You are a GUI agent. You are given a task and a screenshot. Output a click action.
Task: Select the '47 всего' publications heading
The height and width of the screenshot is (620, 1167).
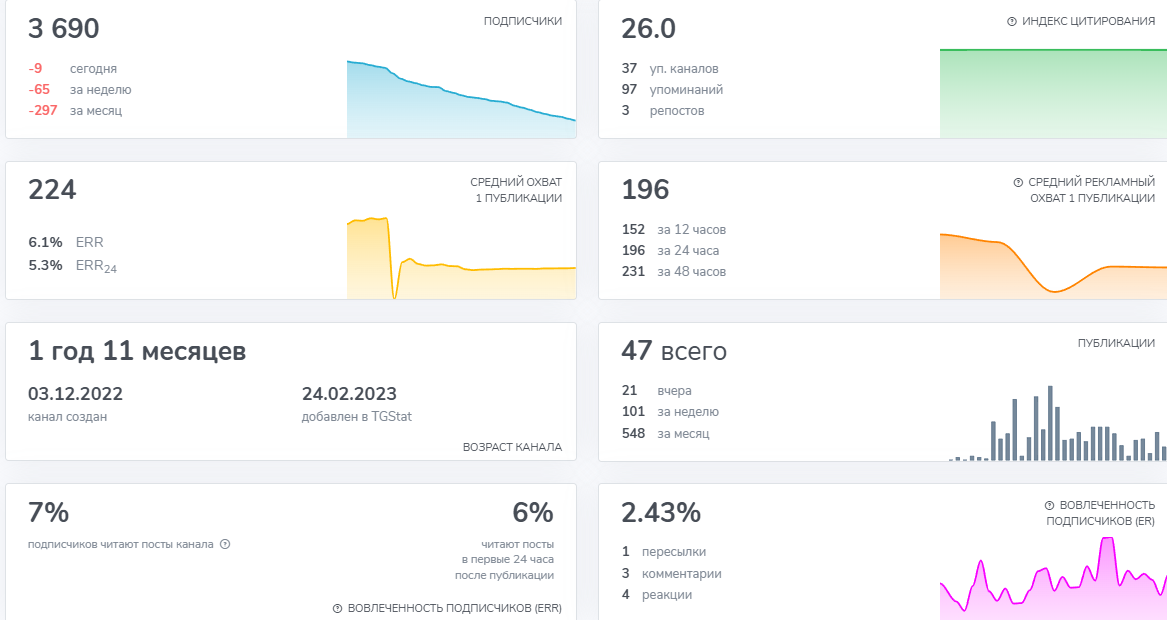point(674,352)
